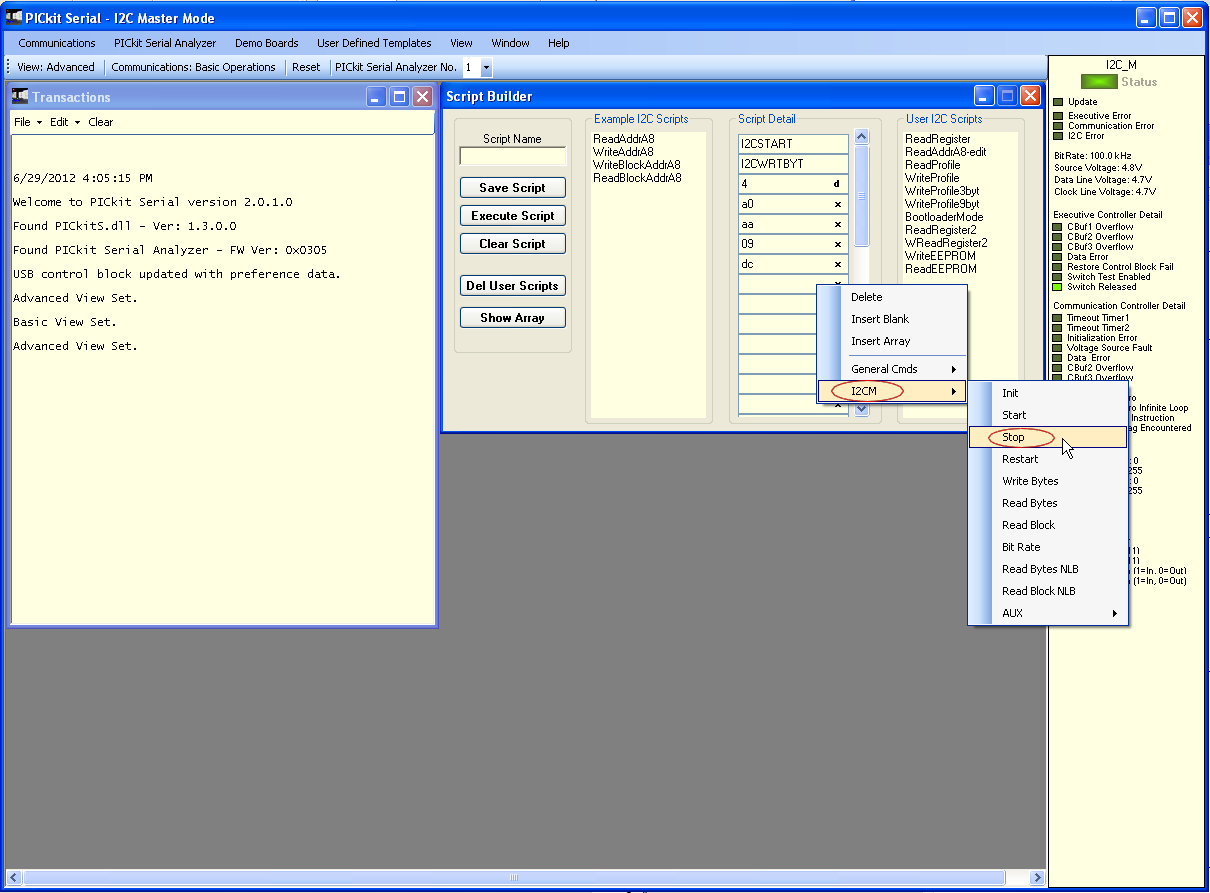
Task: Select ReadEEPROM user script
Action: click(941, 269)
